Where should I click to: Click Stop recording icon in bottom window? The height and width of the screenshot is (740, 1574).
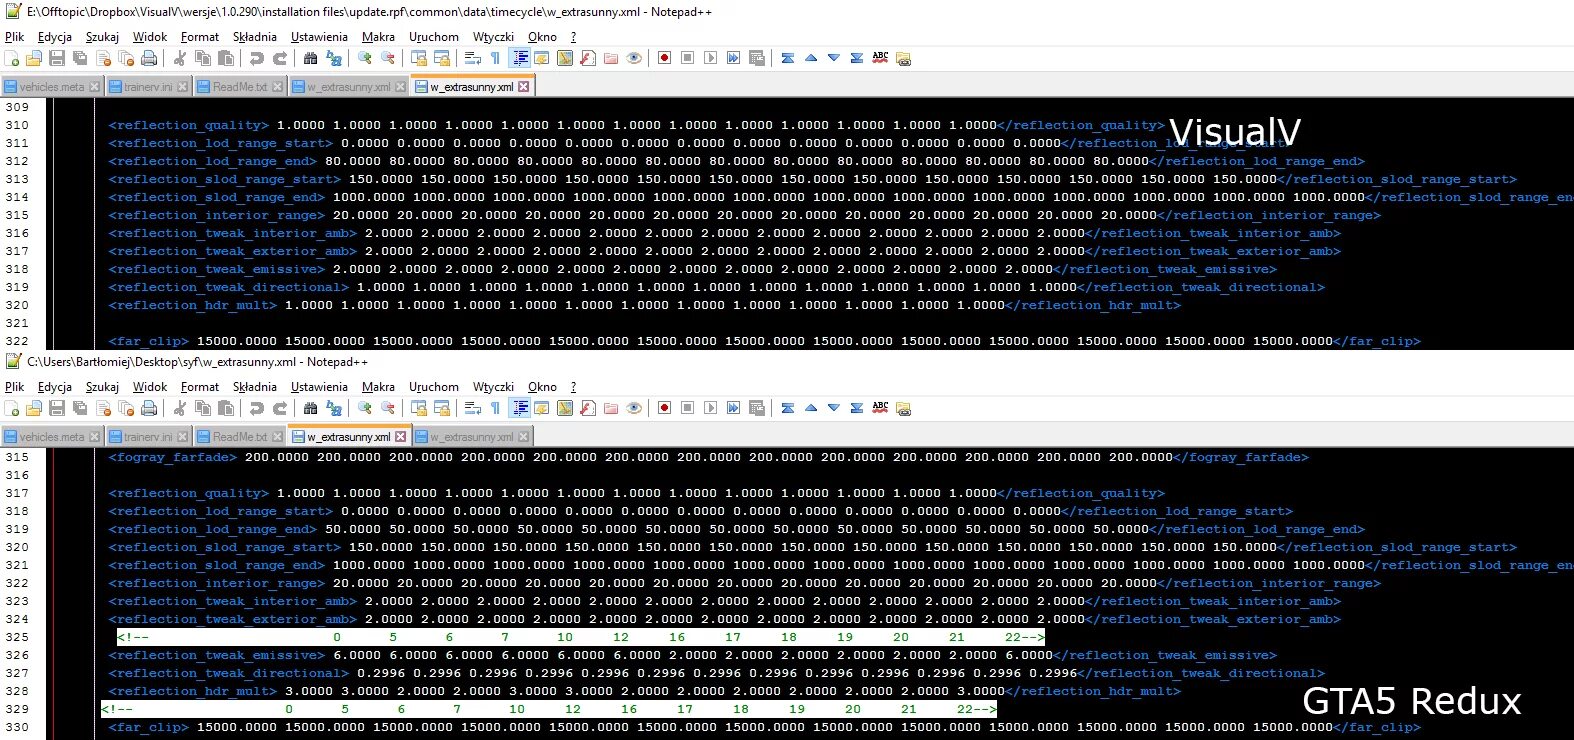pyautogui.click(x=687, y=408)
